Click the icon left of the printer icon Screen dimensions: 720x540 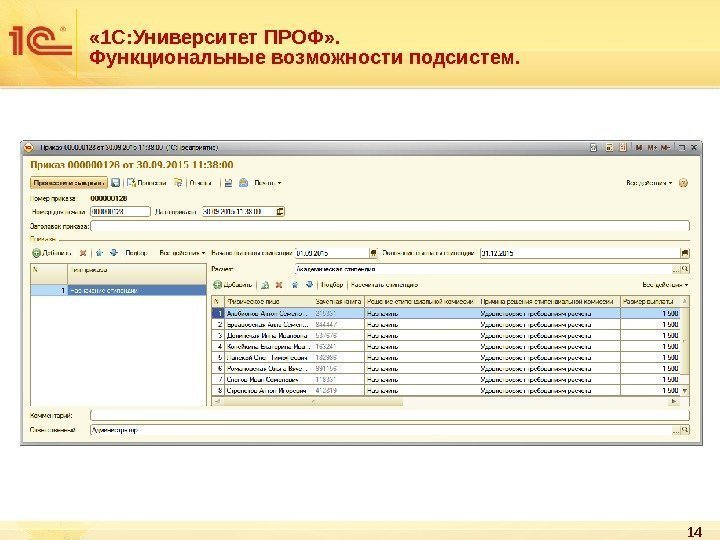[x=229, y=183]
